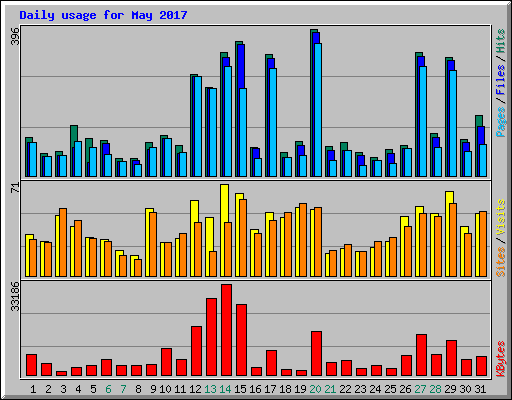Screen dimensions: 512x400
Task: Click the red KBytes bar for day 10
Action: 166,362
